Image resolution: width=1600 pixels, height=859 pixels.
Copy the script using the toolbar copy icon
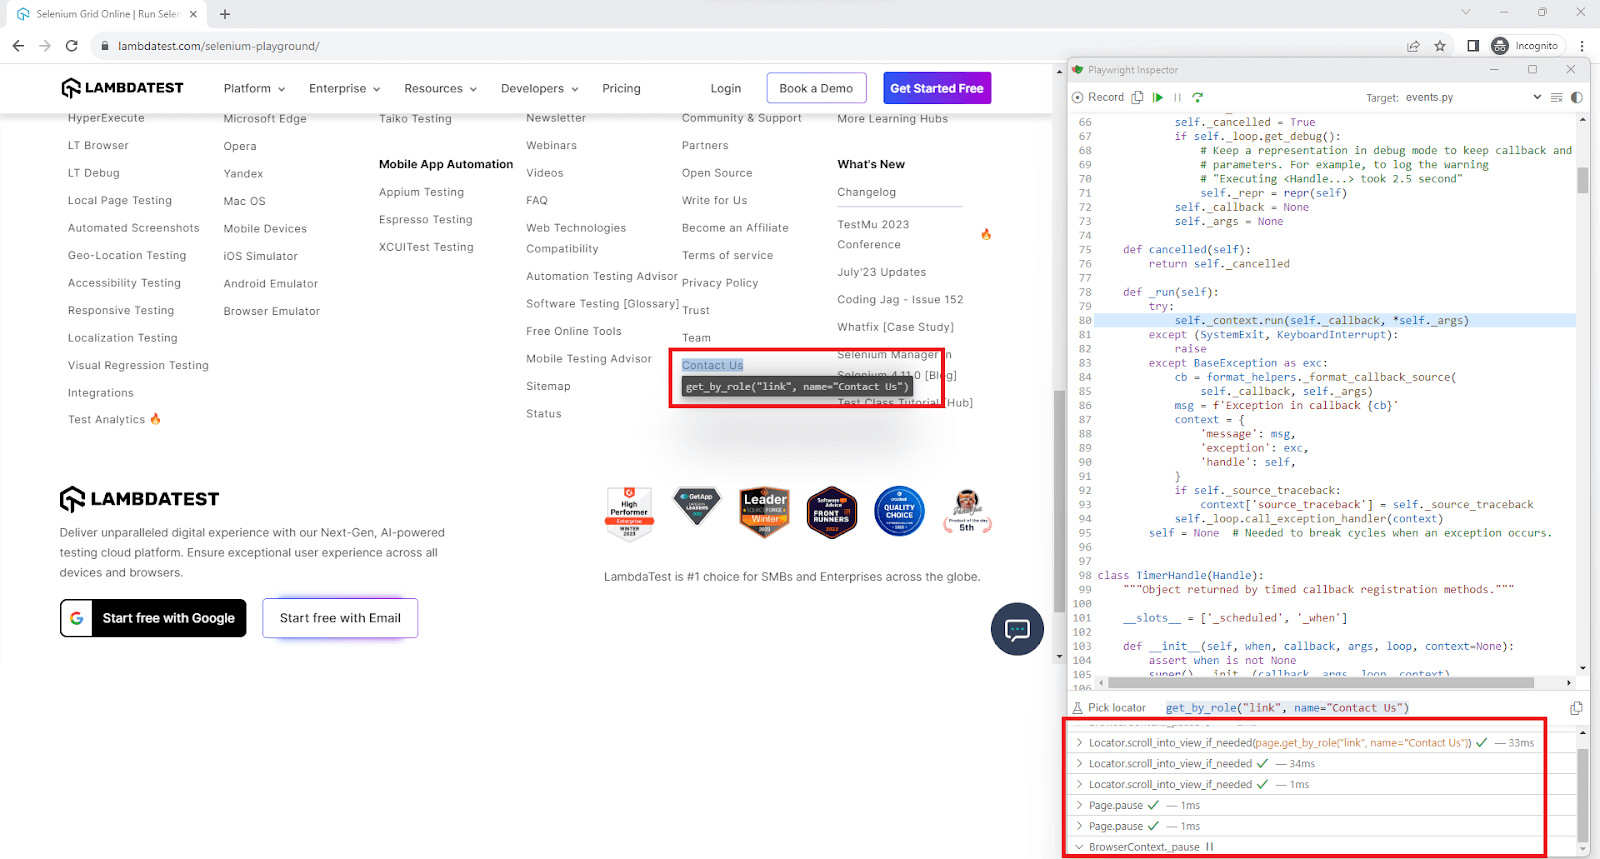click(x=1137, y=97)
